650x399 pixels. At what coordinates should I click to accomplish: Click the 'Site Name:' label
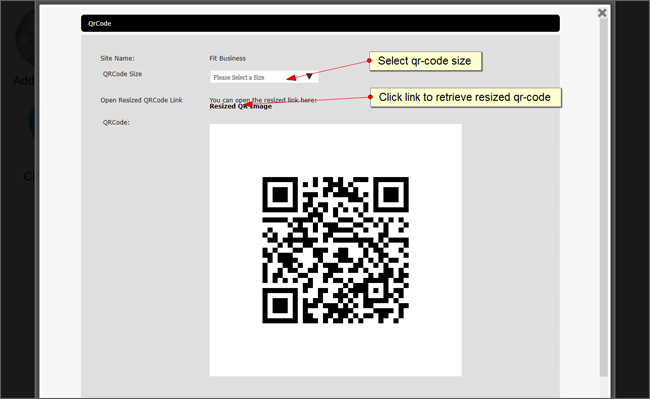tap(117, 58)
